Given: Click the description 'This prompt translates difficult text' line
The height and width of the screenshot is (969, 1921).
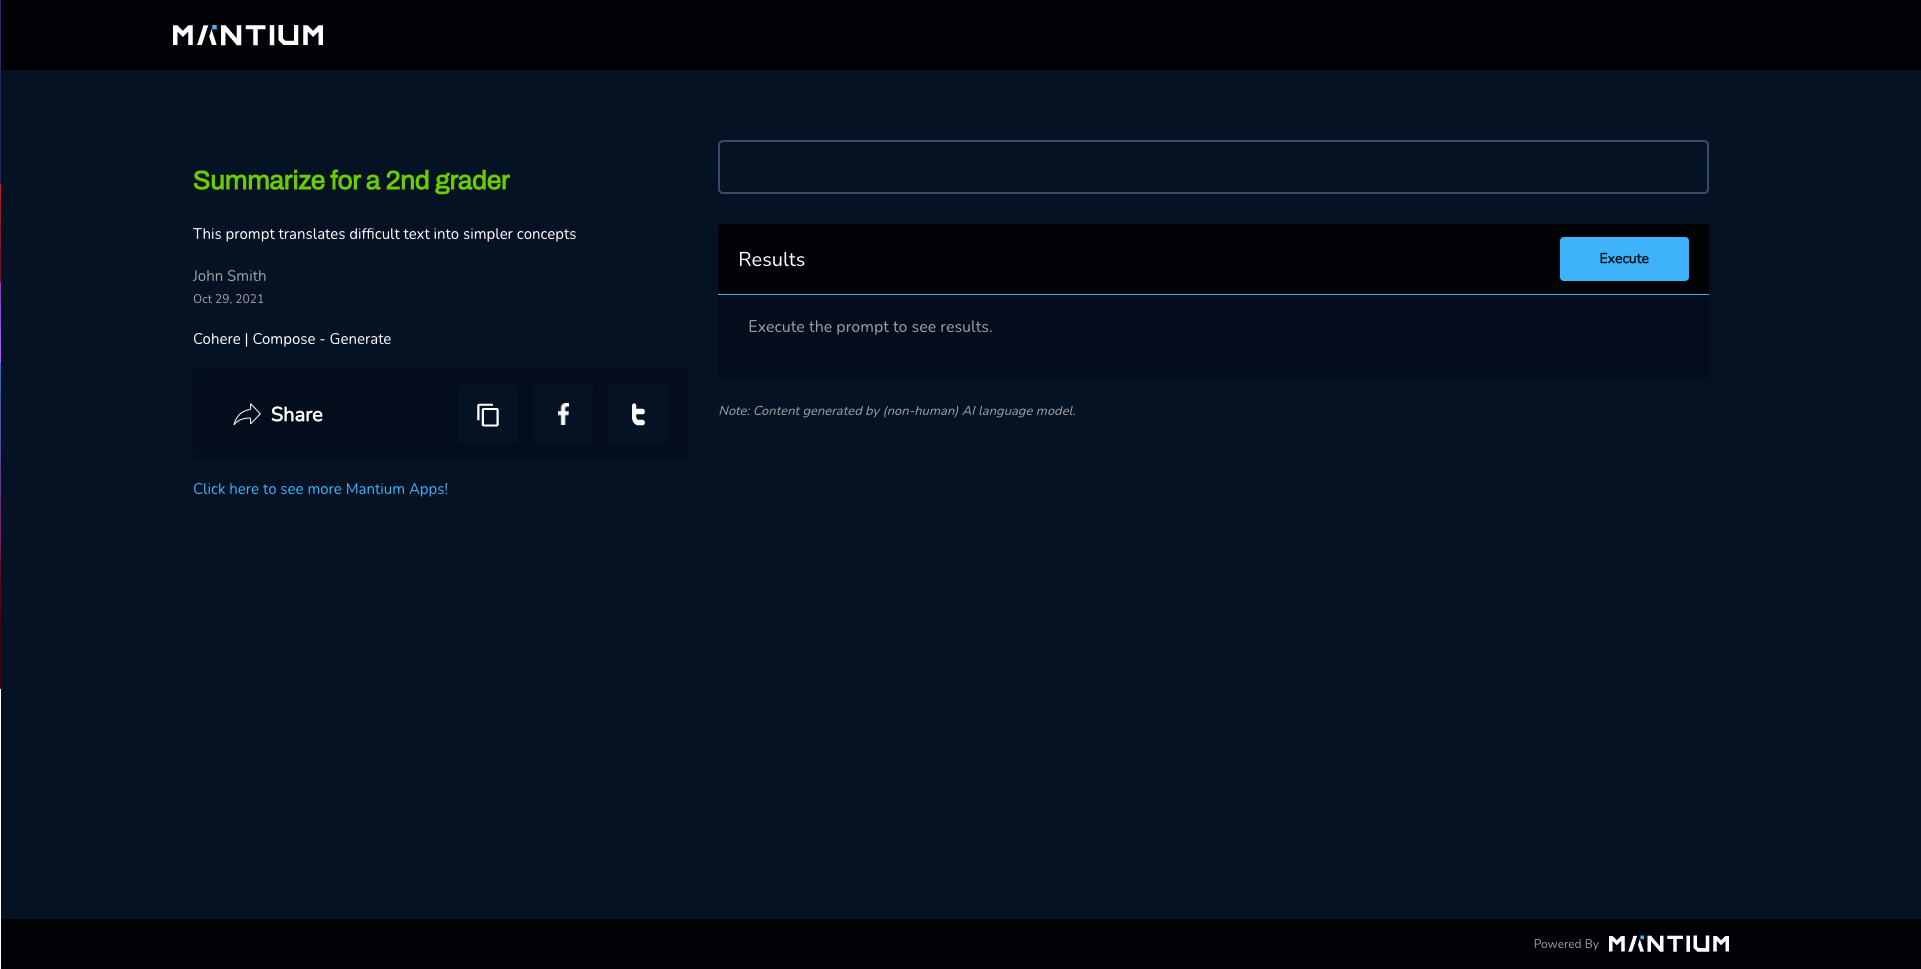Looking at the screenshot, I should (385, 234).
